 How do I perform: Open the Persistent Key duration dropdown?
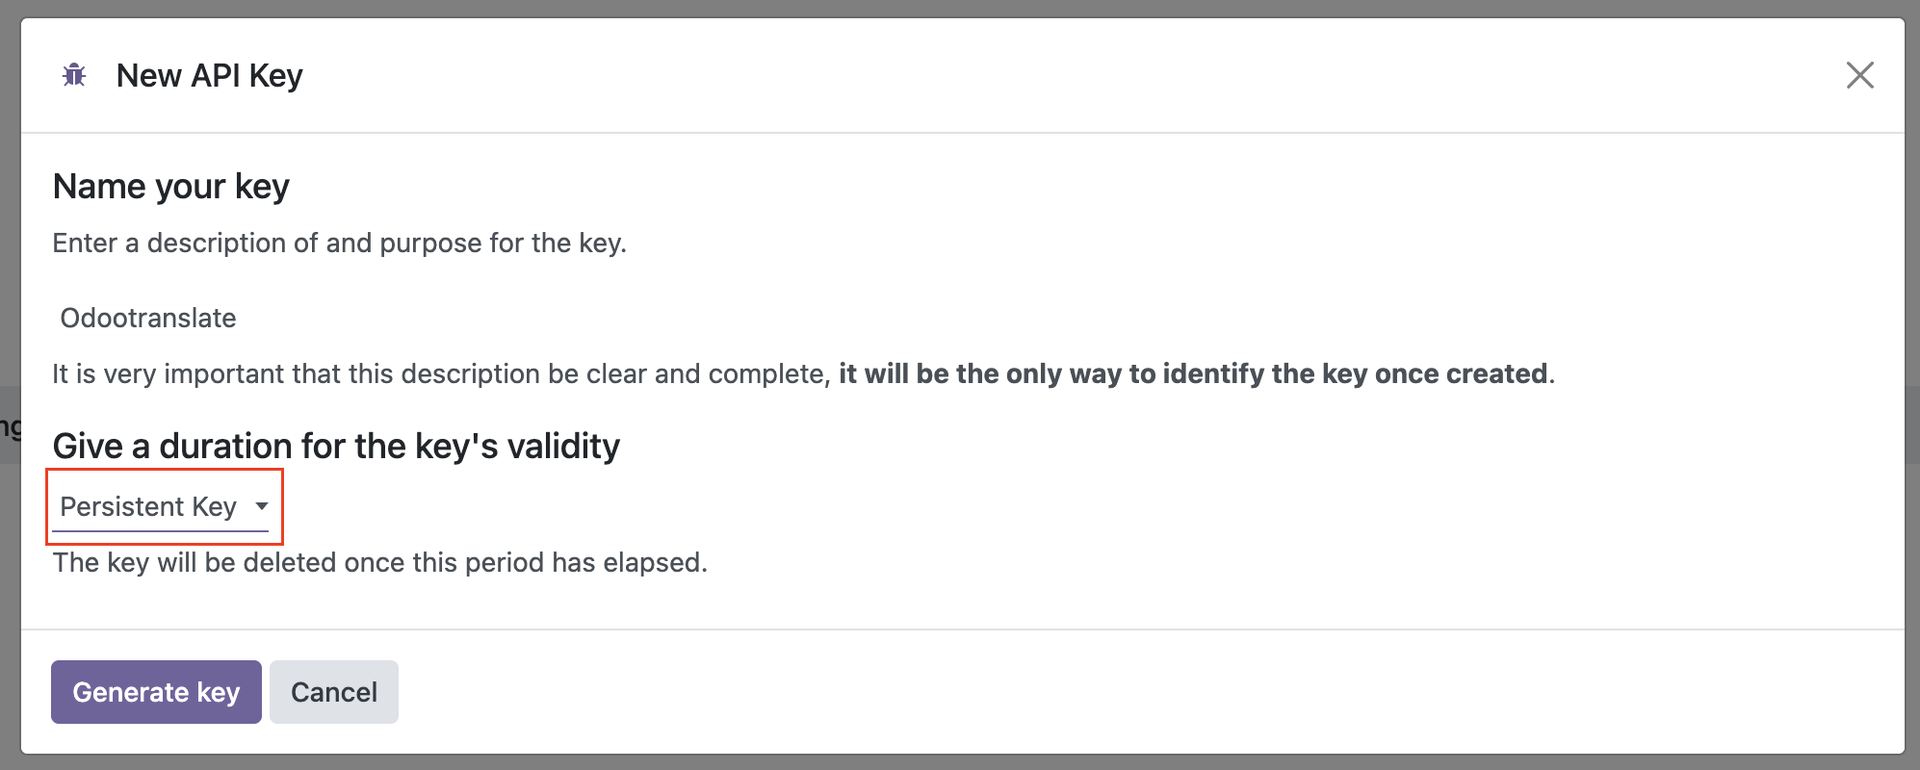(x=150, y=507)
